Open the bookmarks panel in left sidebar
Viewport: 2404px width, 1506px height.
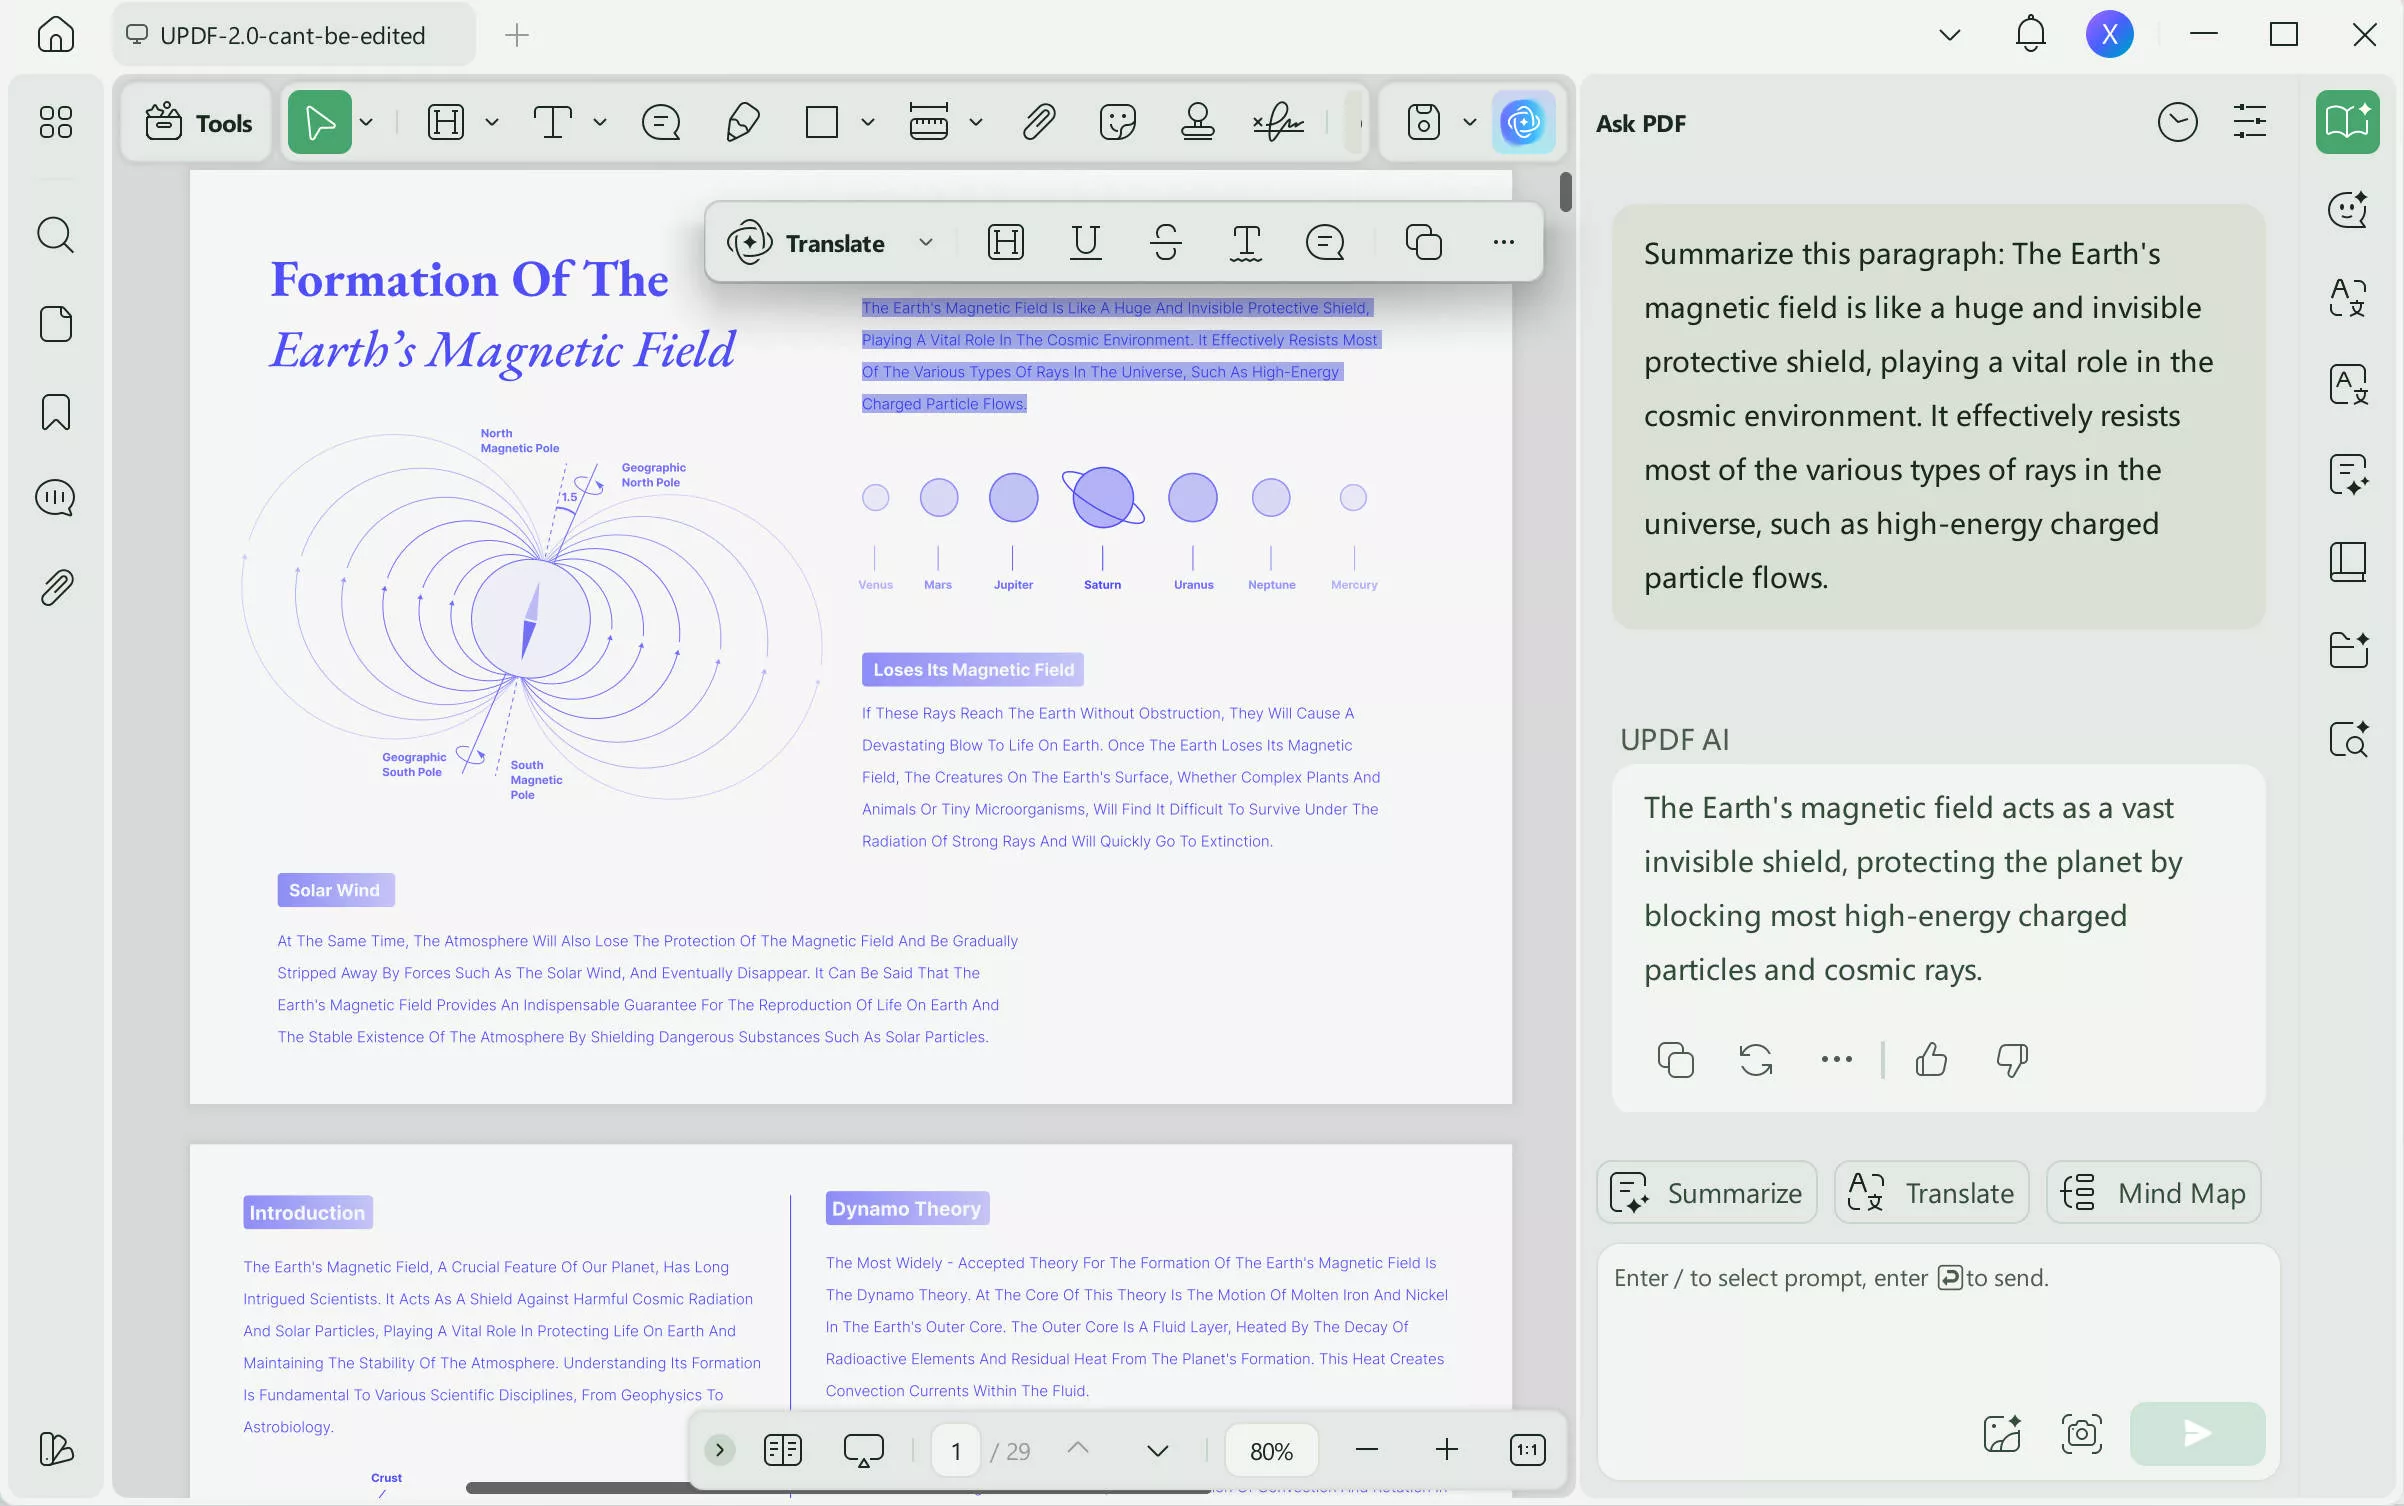(56, 412)
